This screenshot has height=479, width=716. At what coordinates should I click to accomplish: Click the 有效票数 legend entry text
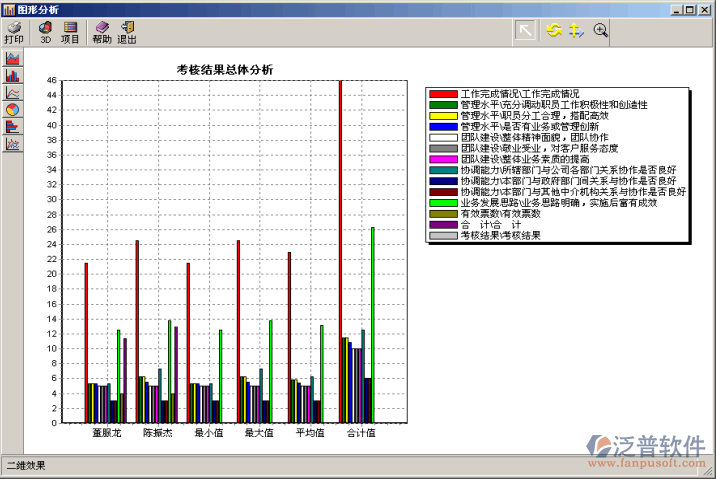[500, 214]
